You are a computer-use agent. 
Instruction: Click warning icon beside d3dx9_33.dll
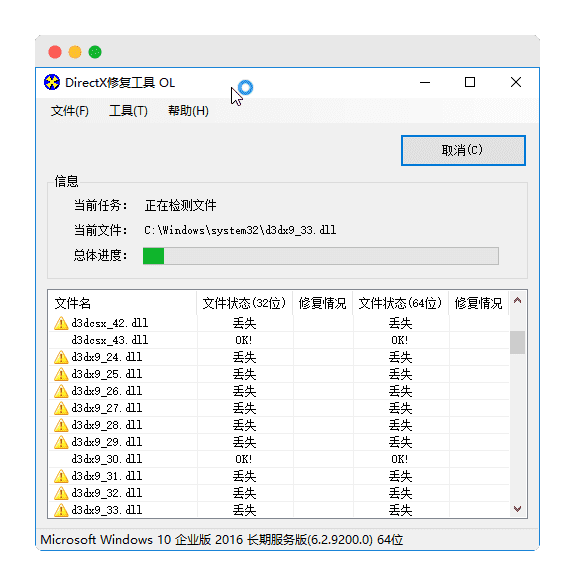(x=61, y=510)
